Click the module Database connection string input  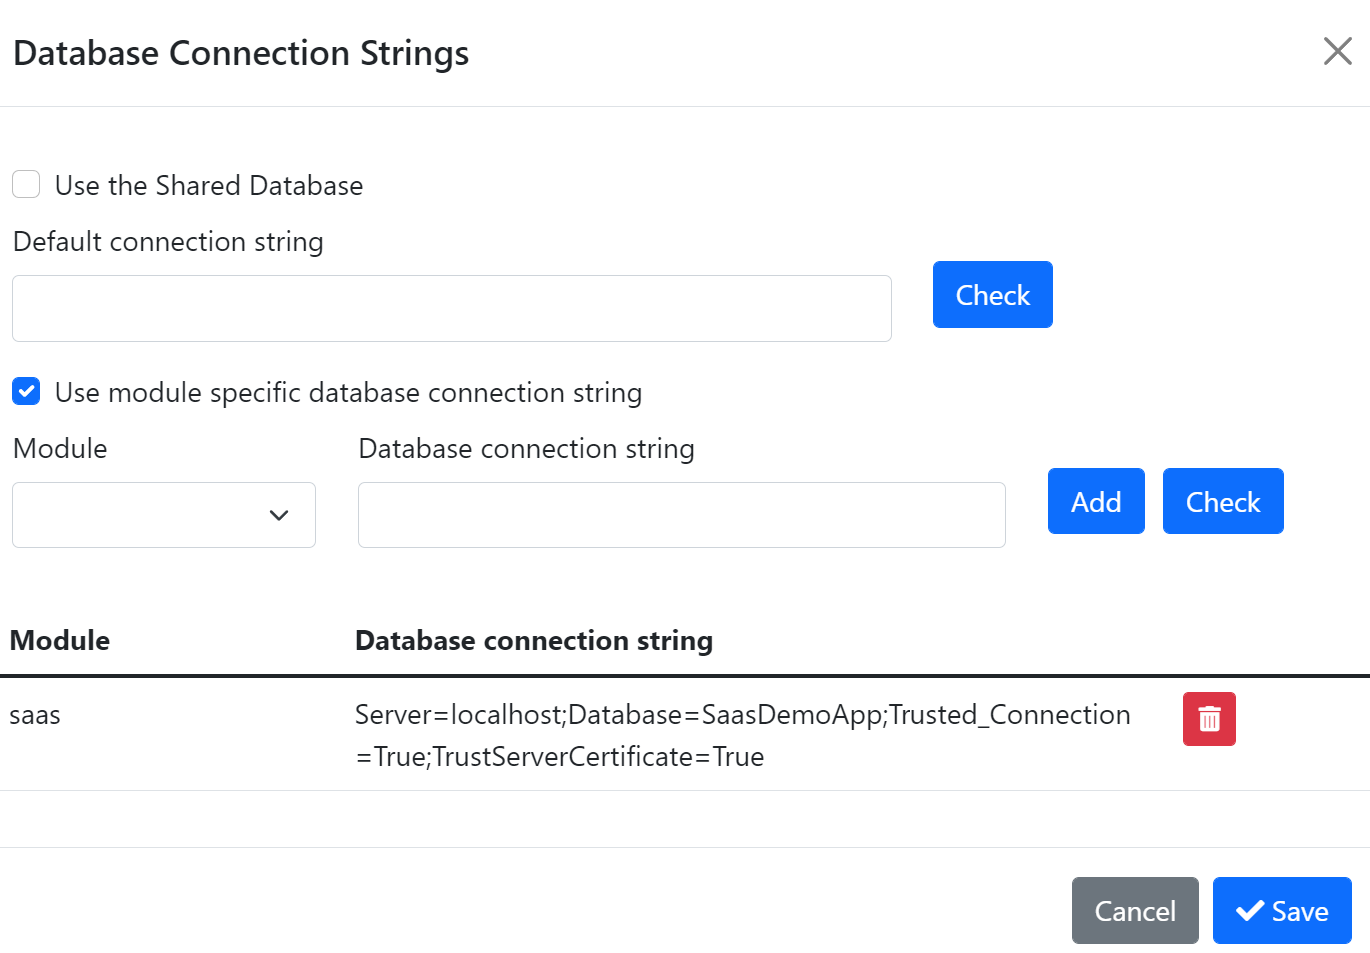pyautogui.click(x=681, y=515)
